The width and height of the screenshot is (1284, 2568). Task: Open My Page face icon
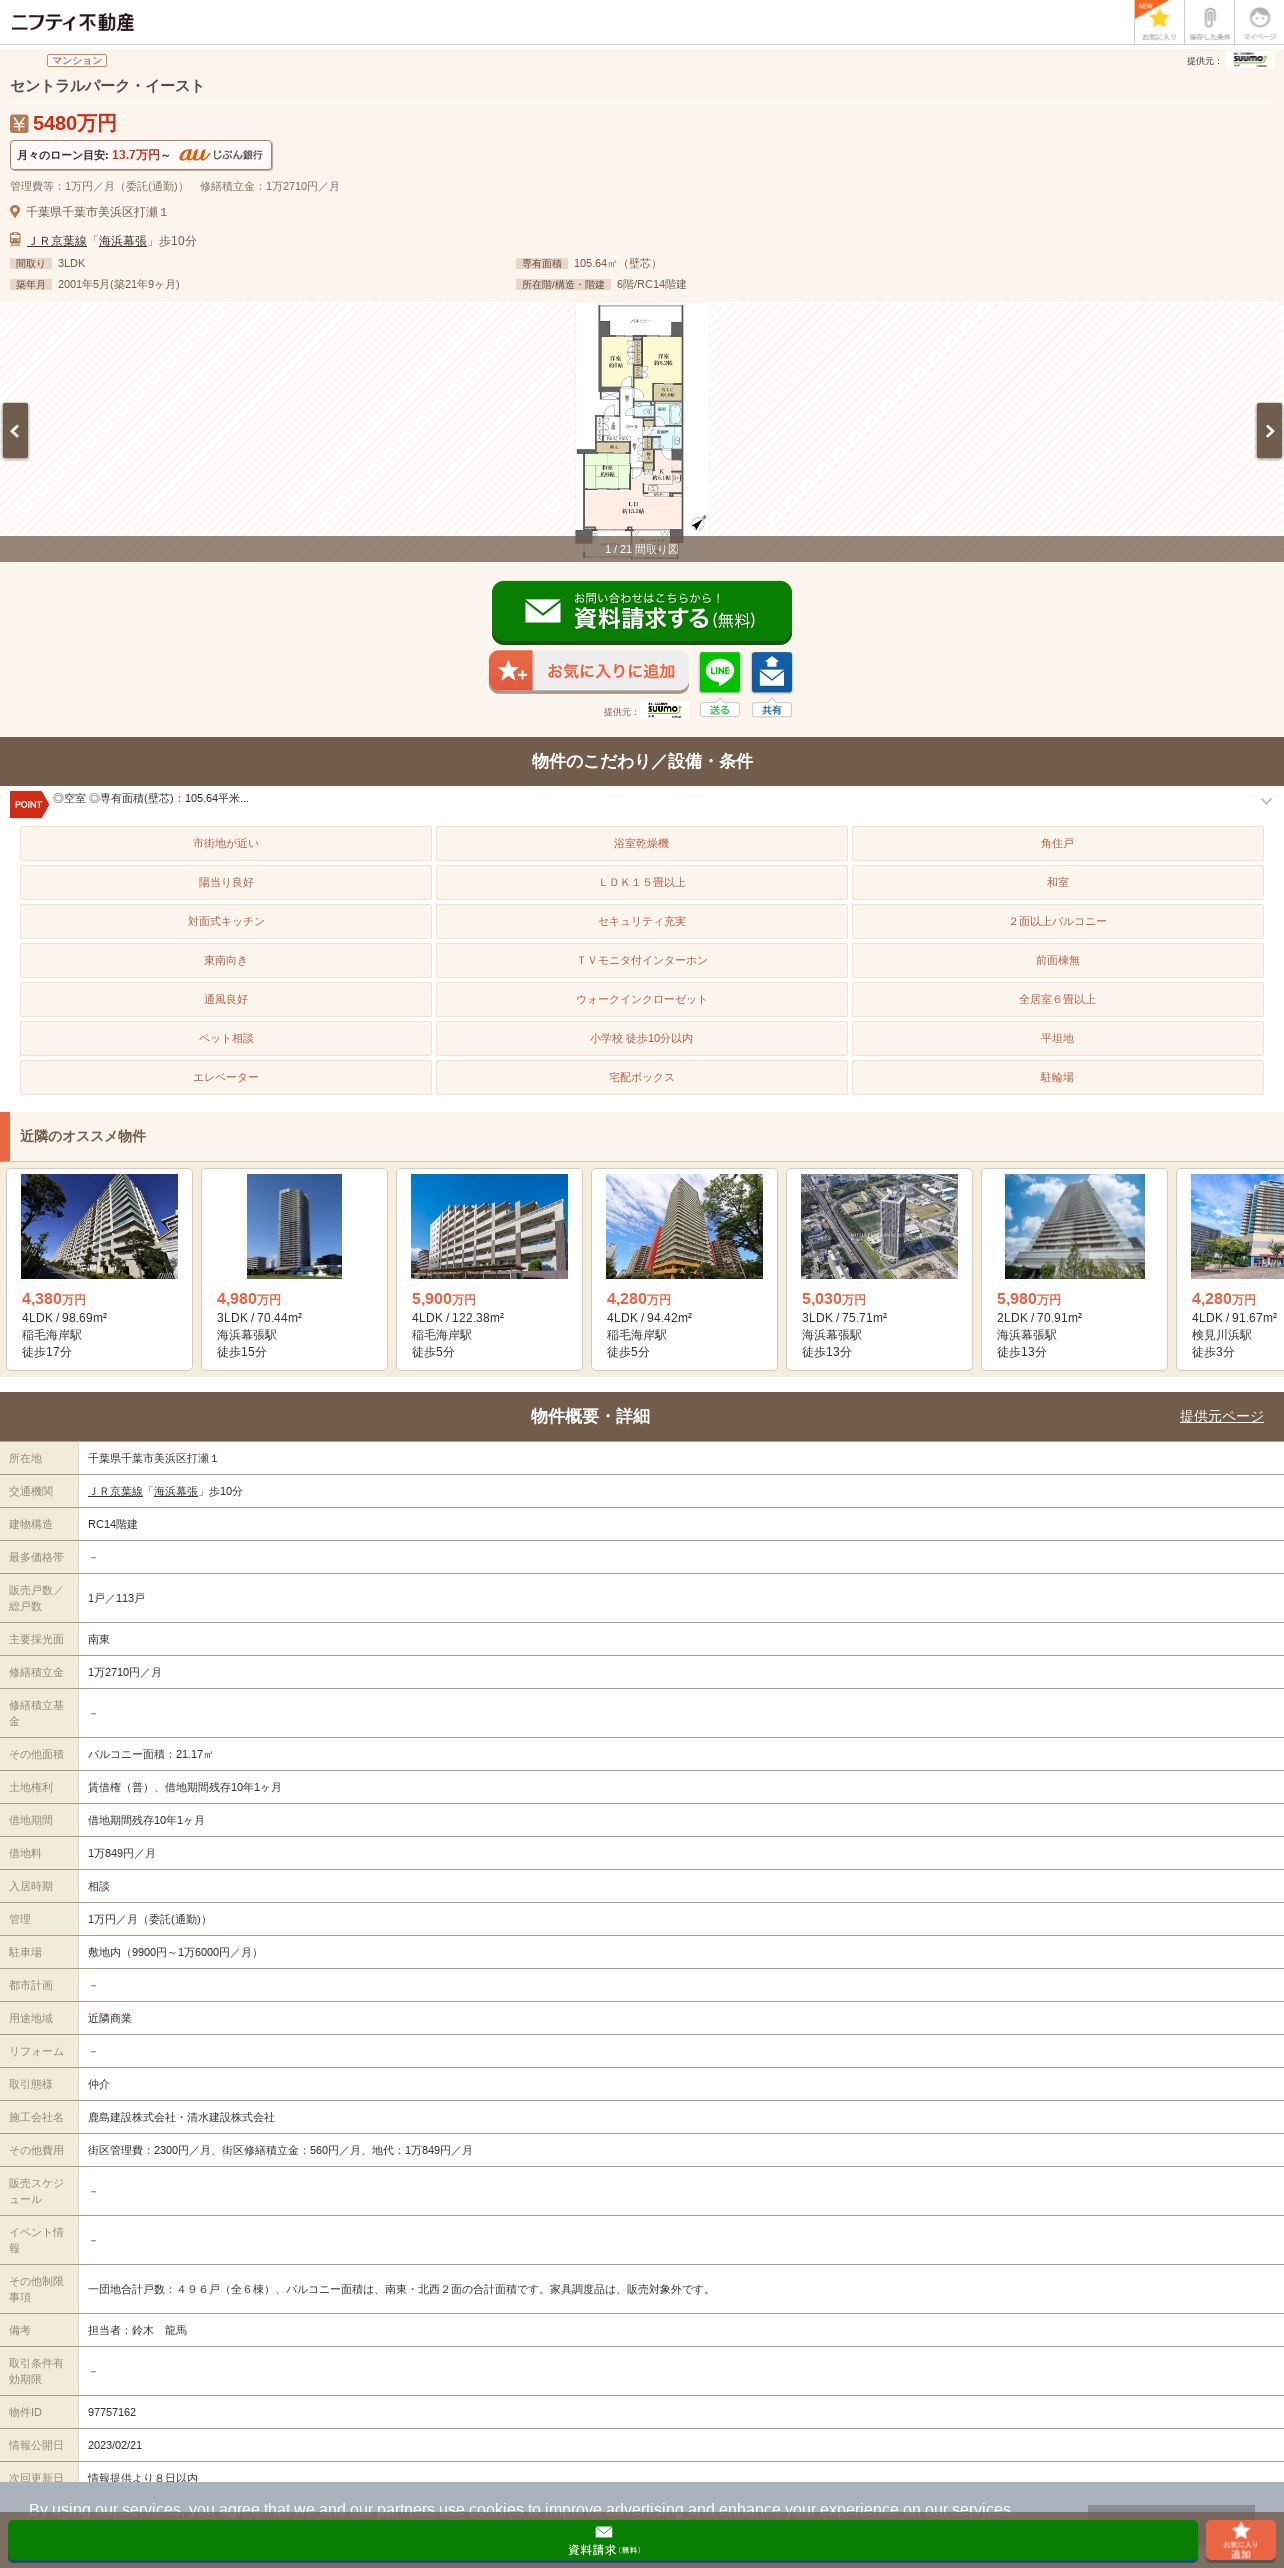(x=1259, y=22)
